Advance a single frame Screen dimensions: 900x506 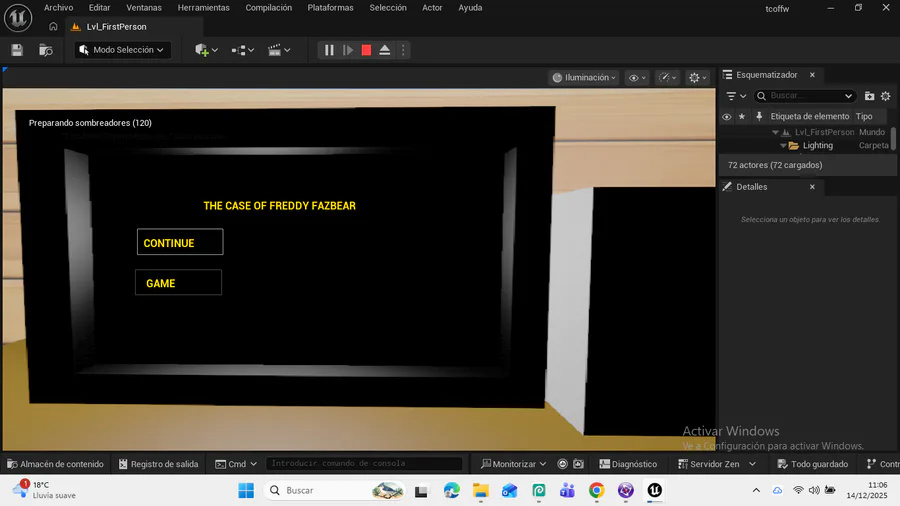(348, 50)
